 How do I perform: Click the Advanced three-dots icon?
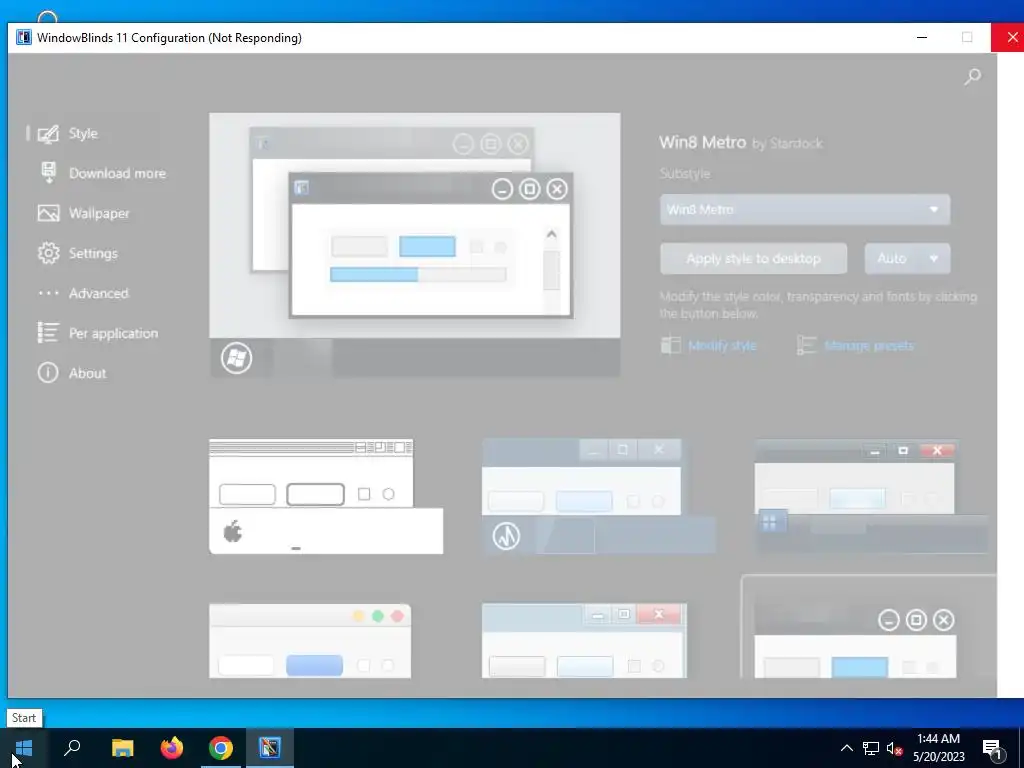[48, 293]
